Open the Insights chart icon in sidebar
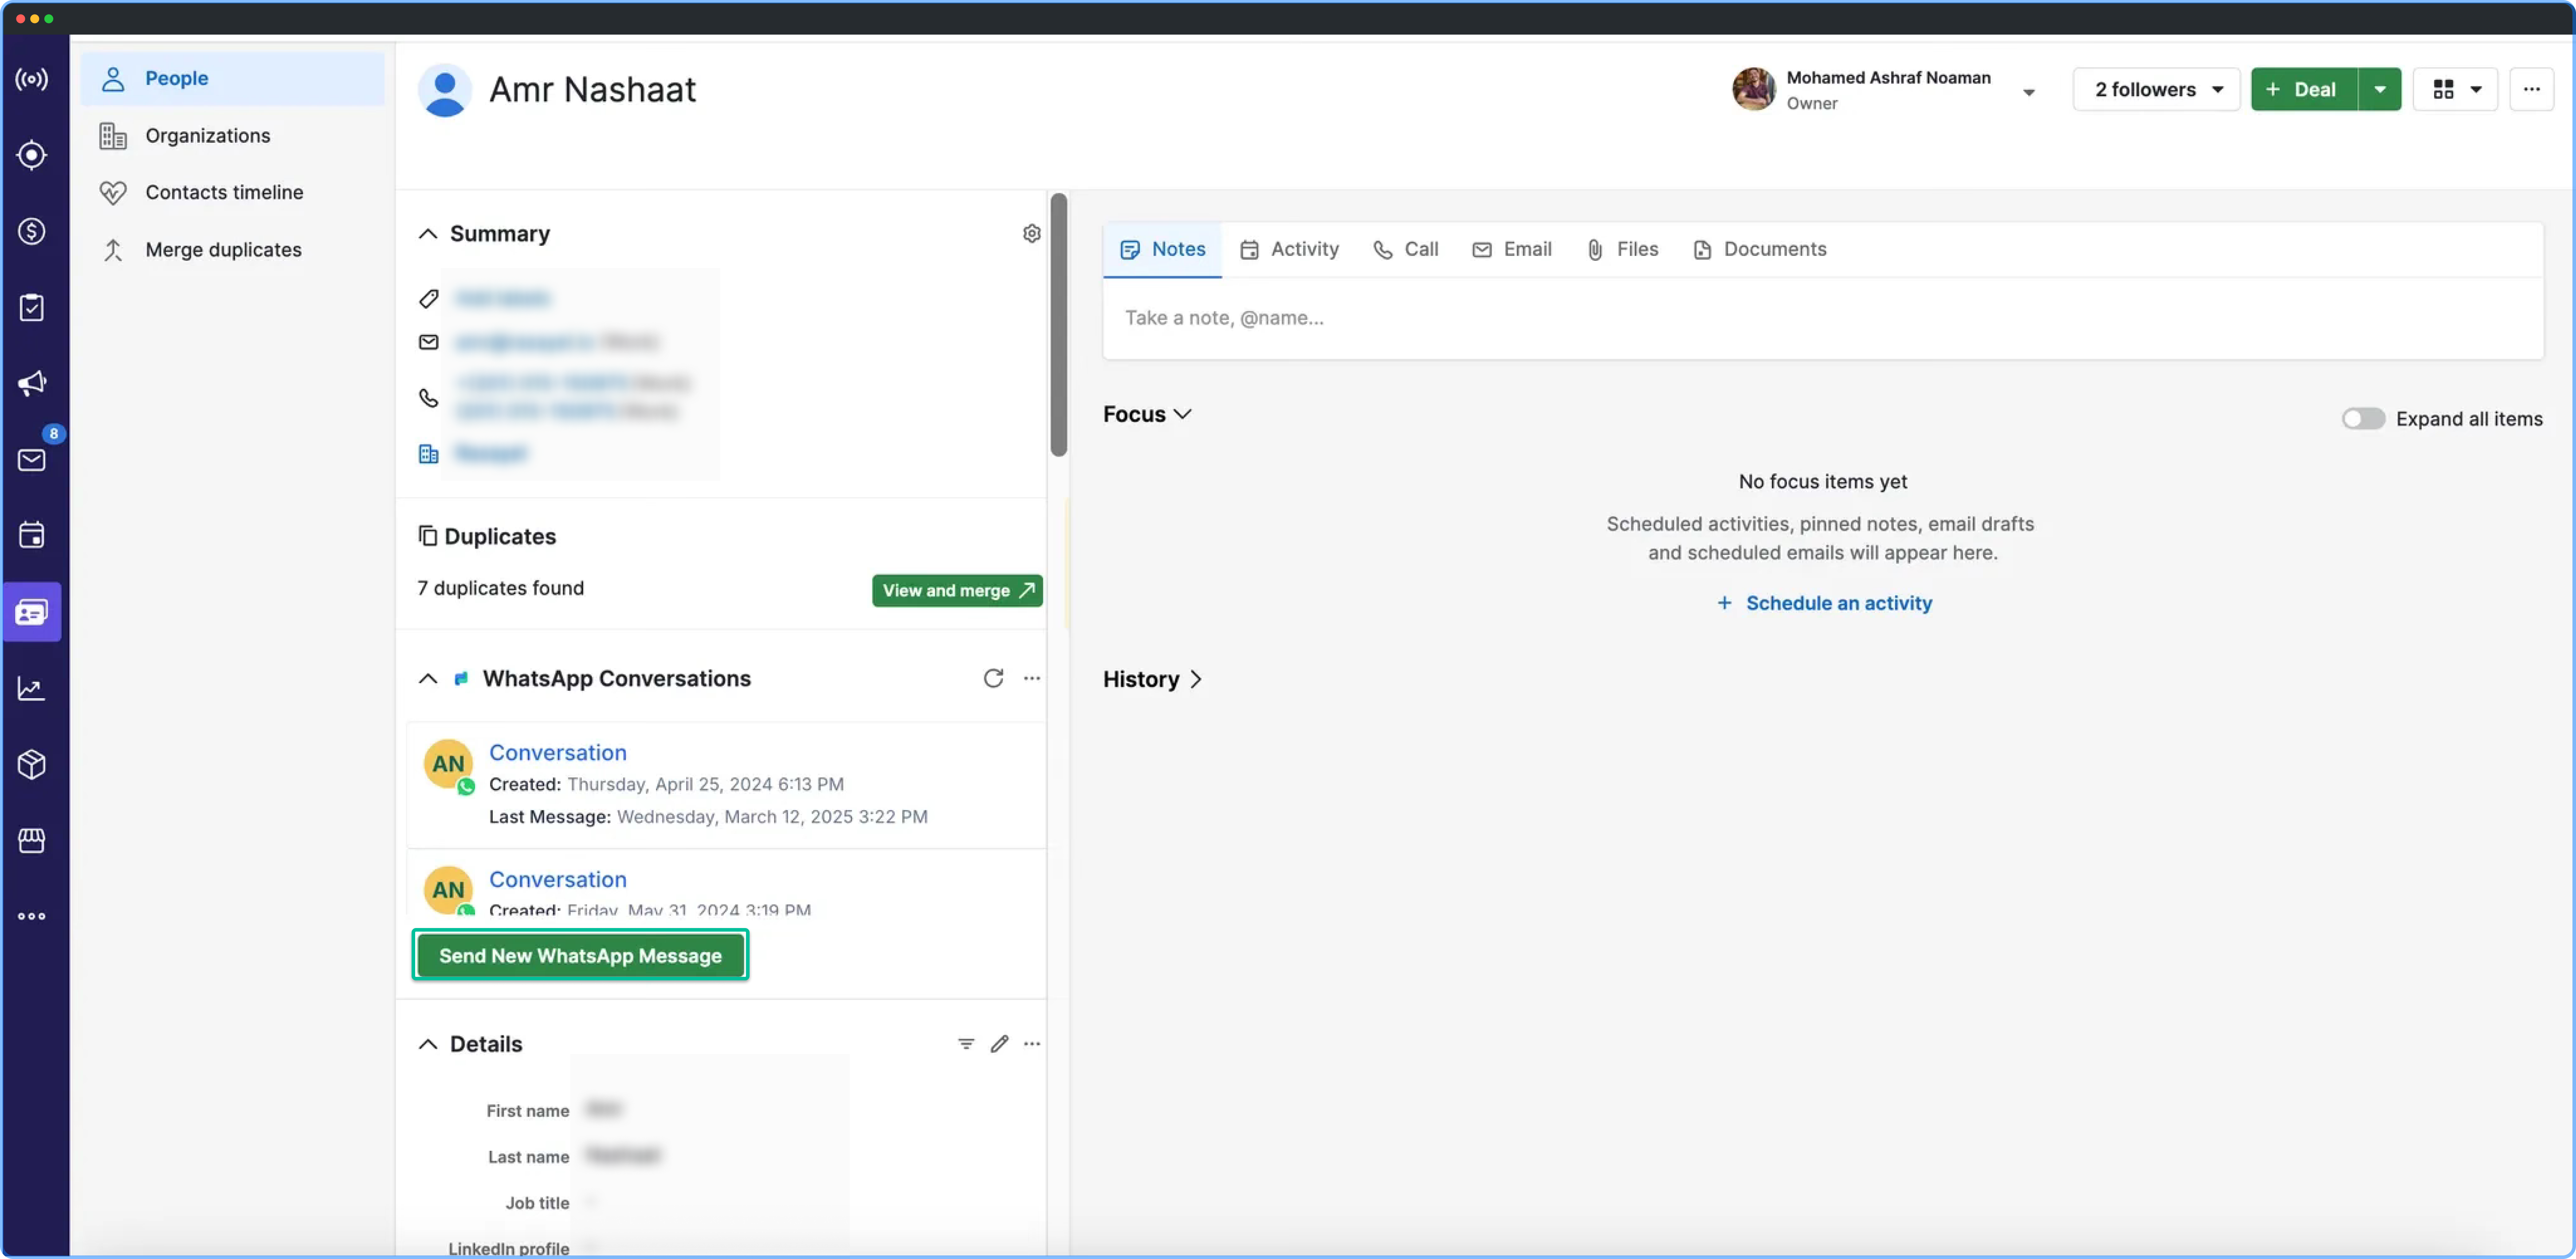 coord(32,688)
